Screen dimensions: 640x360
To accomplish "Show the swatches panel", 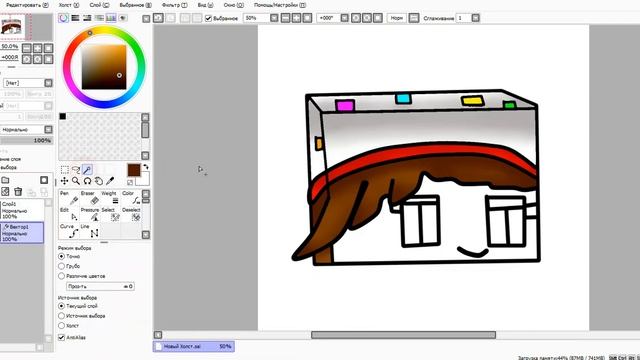I will [111, 18].
